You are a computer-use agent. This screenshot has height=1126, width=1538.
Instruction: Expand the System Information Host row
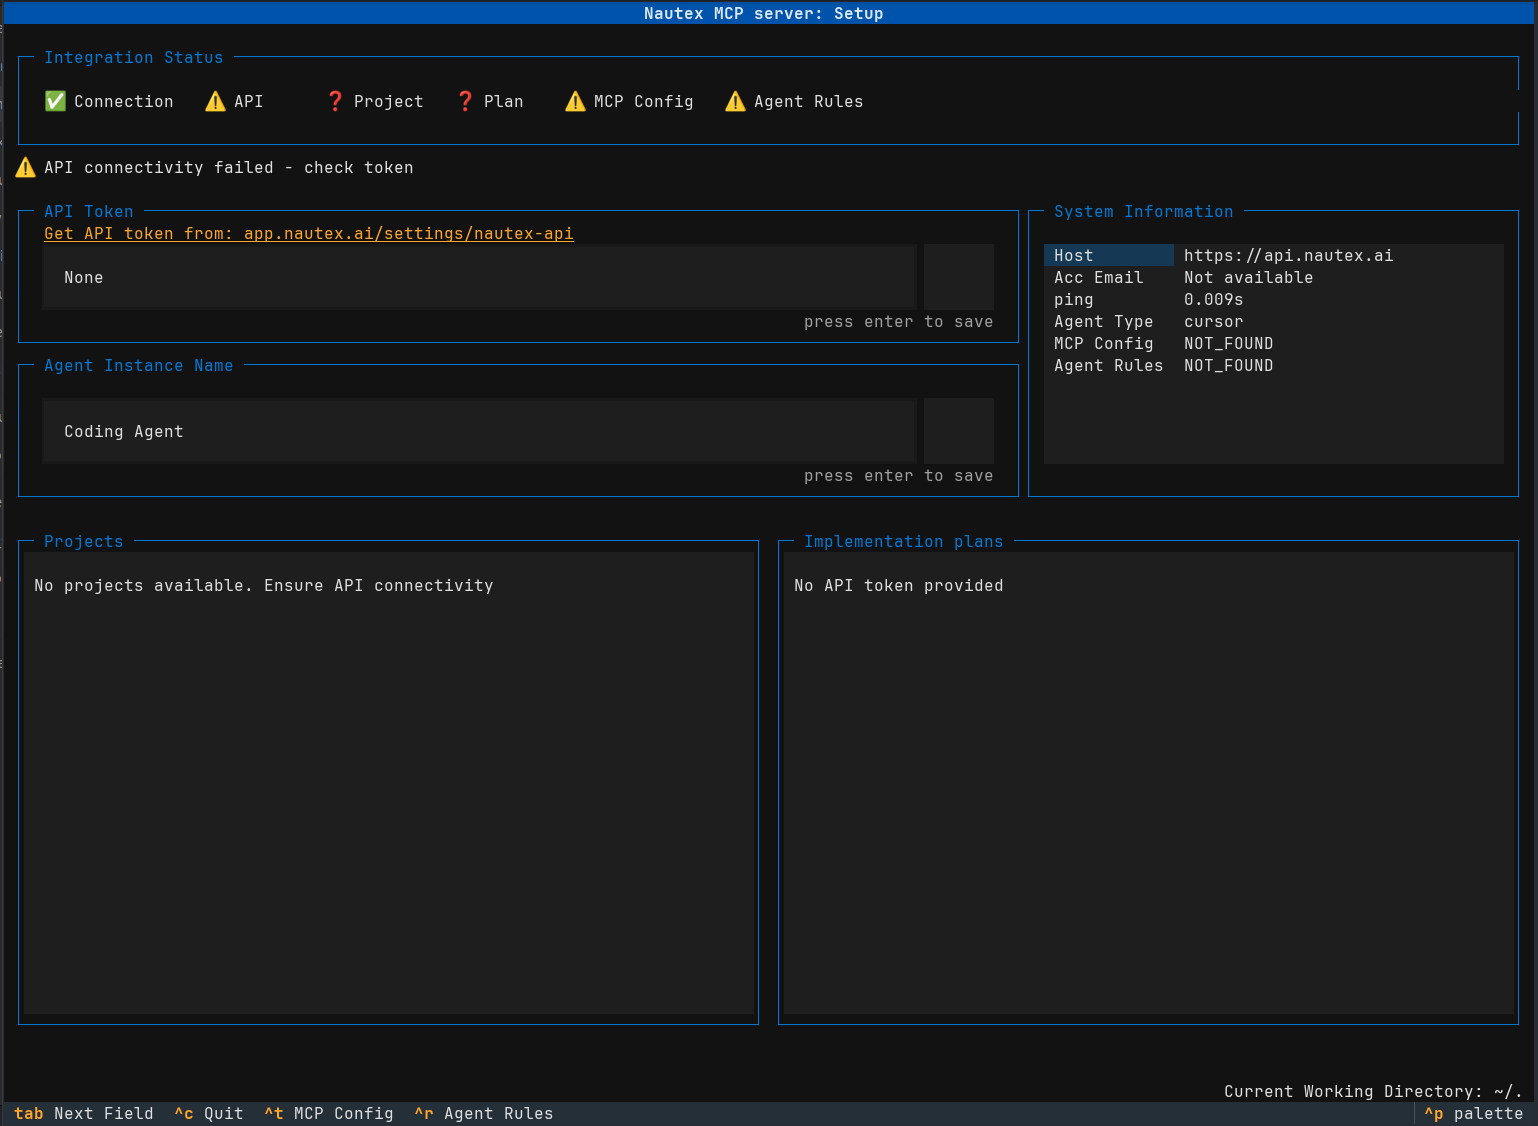pyautogui.click(x=1108, y=255)
